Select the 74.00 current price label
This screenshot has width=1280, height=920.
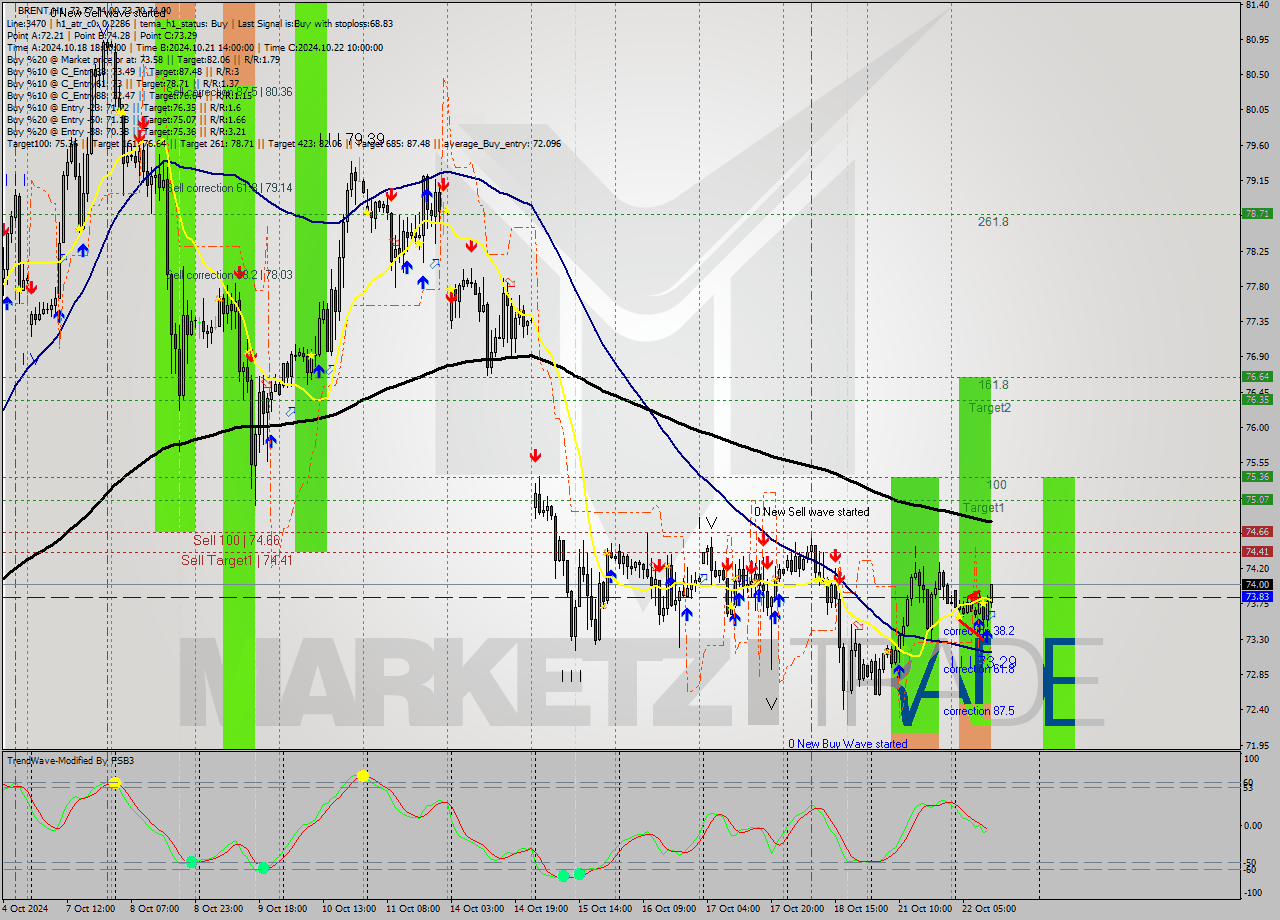(1257, 585)
